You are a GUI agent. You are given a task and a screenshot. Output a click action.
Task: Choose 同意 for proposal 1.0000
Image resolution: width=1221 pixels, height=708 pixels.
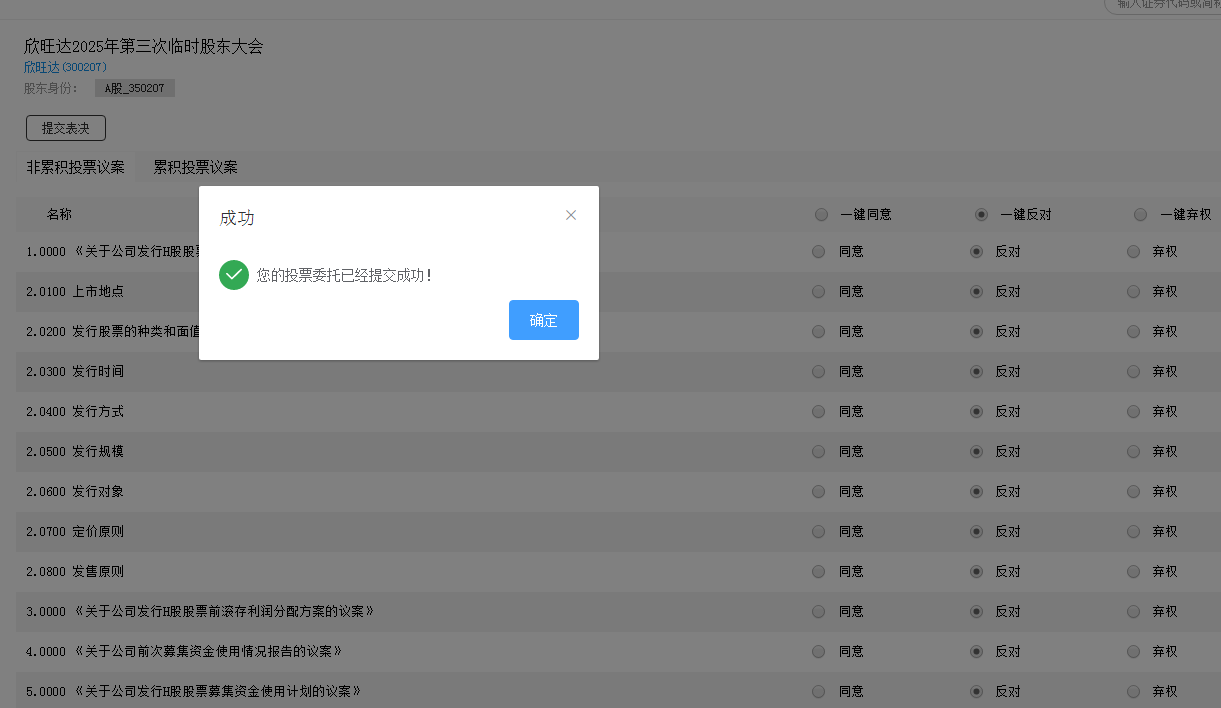pos(819,251)
